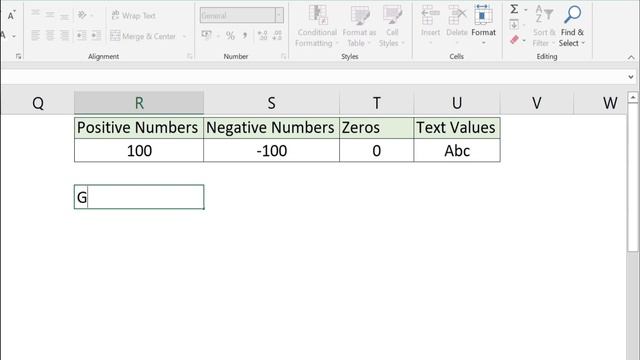Click the Accounting Number Format icon
The height and width of the screenshot is (360, 640).
pos(207,36)
